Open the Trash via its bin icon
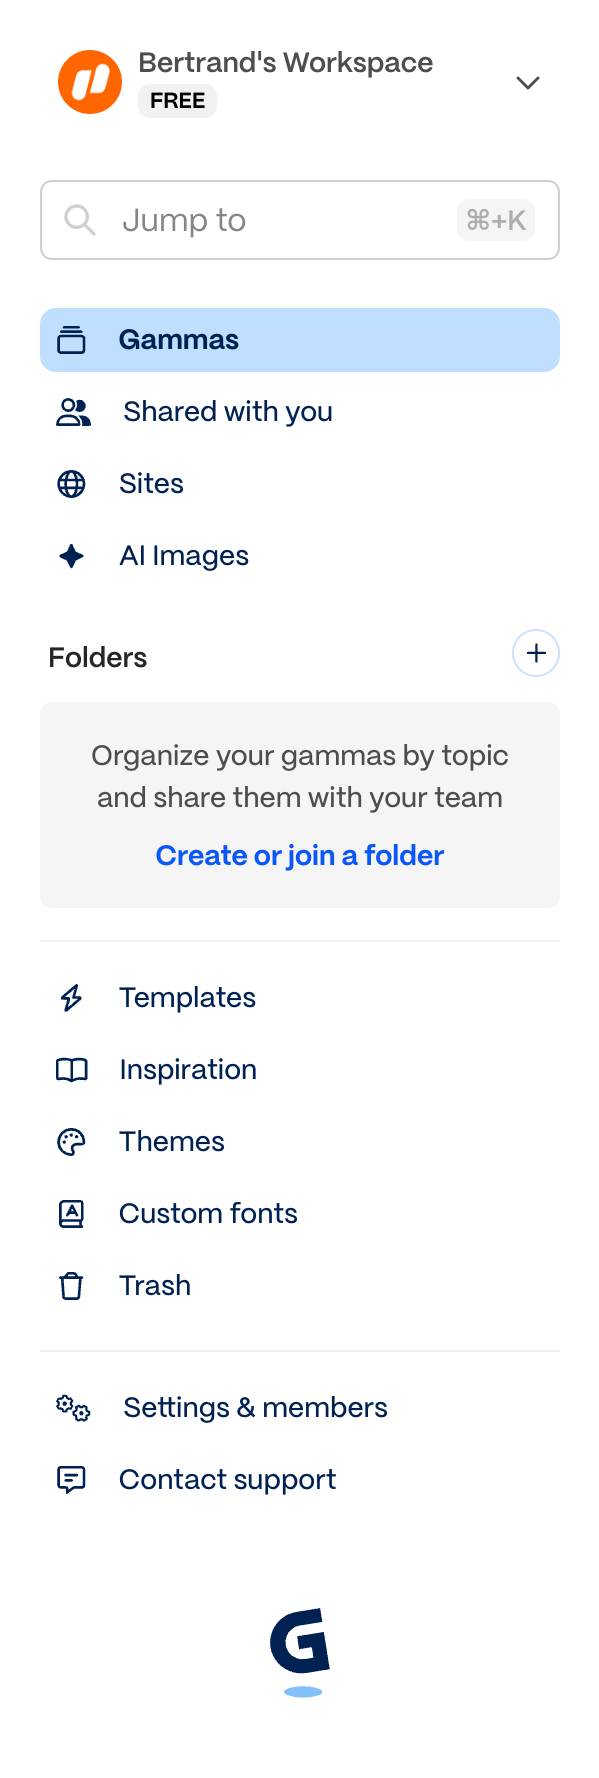The width and height of the screenshot is (599, 1778). [71, 1285]
